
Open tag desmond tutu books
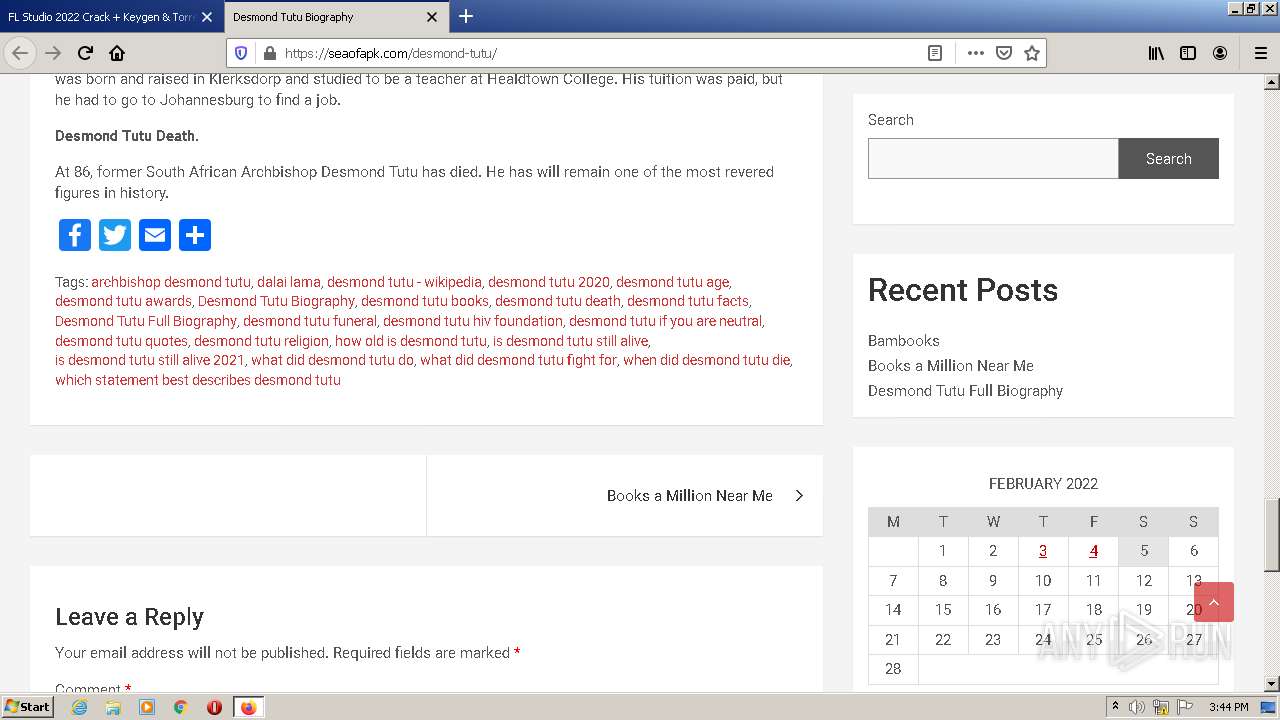[425, 301]
